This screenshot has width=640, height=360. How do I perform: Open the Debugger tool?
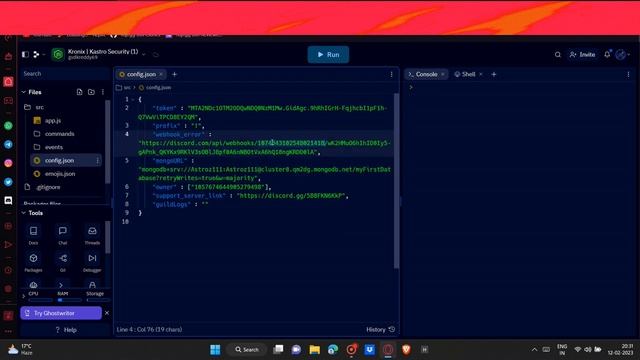[x=92, y=262]
